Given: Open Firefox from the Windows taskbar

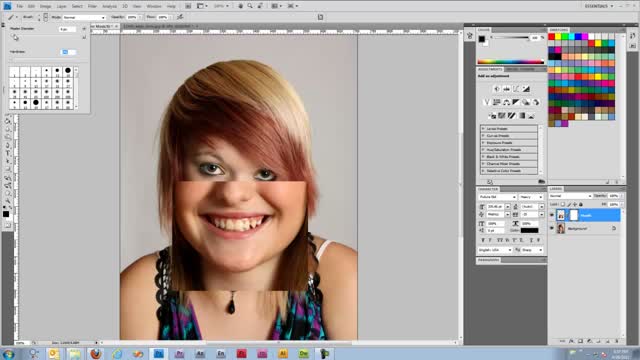Looking at the screenshot, I should 96,353.
